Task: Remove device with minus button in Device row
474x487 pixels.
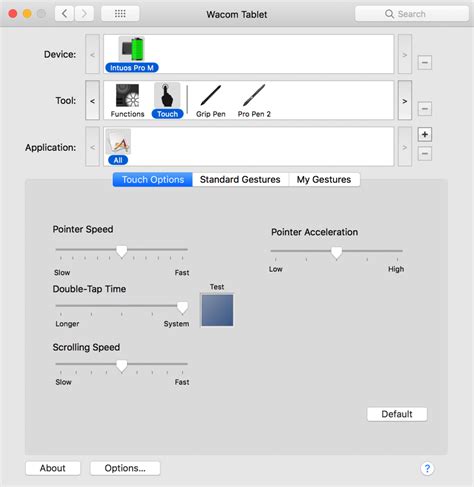Action: tap(425, 62)
